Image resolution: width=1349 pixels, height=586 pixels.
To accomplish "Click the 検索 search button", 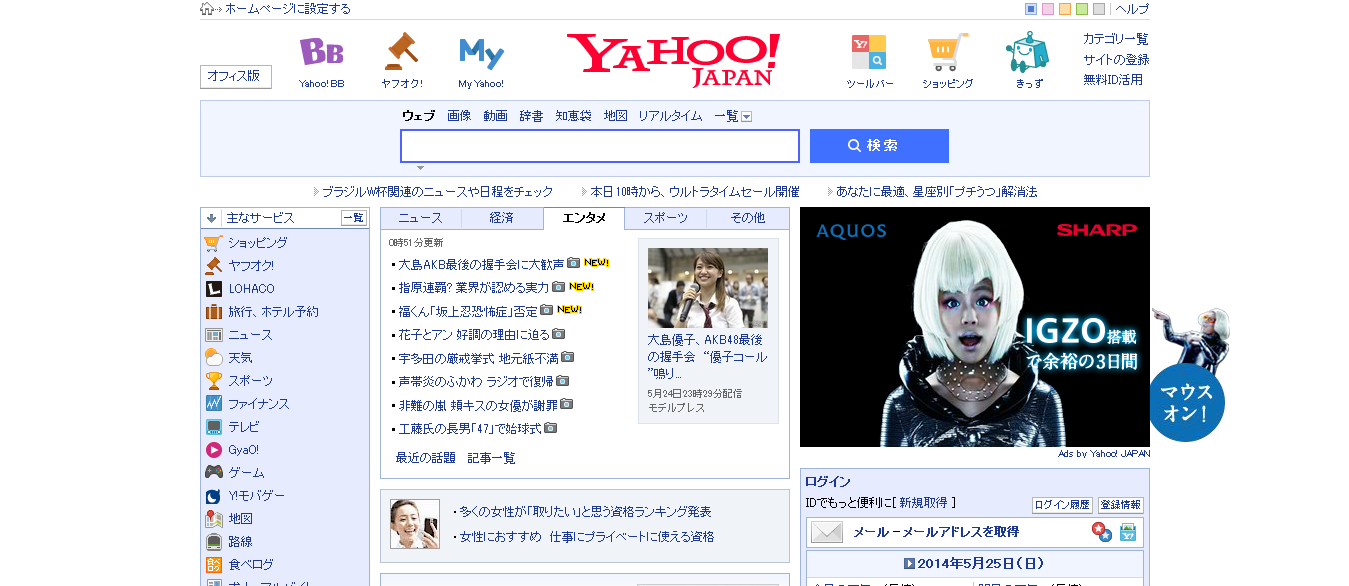I will [x=879, y=146].
